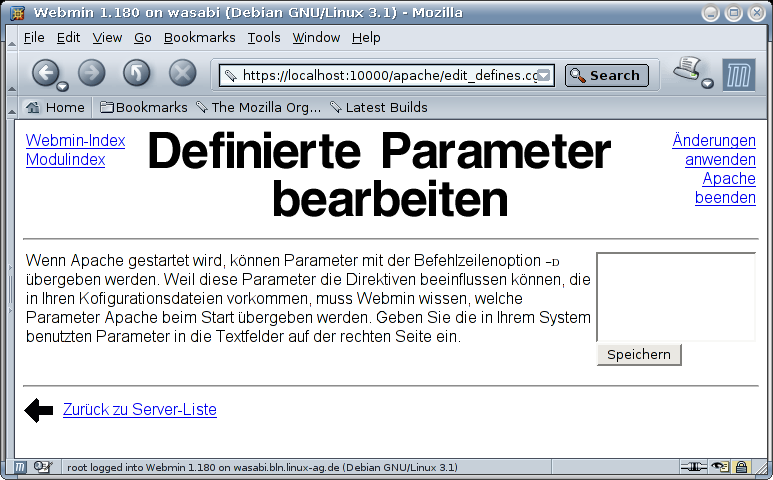Viewport: 773px width, 480px height.
Task: Click Home in the personal toolbar
Action: tap(55, 107)
